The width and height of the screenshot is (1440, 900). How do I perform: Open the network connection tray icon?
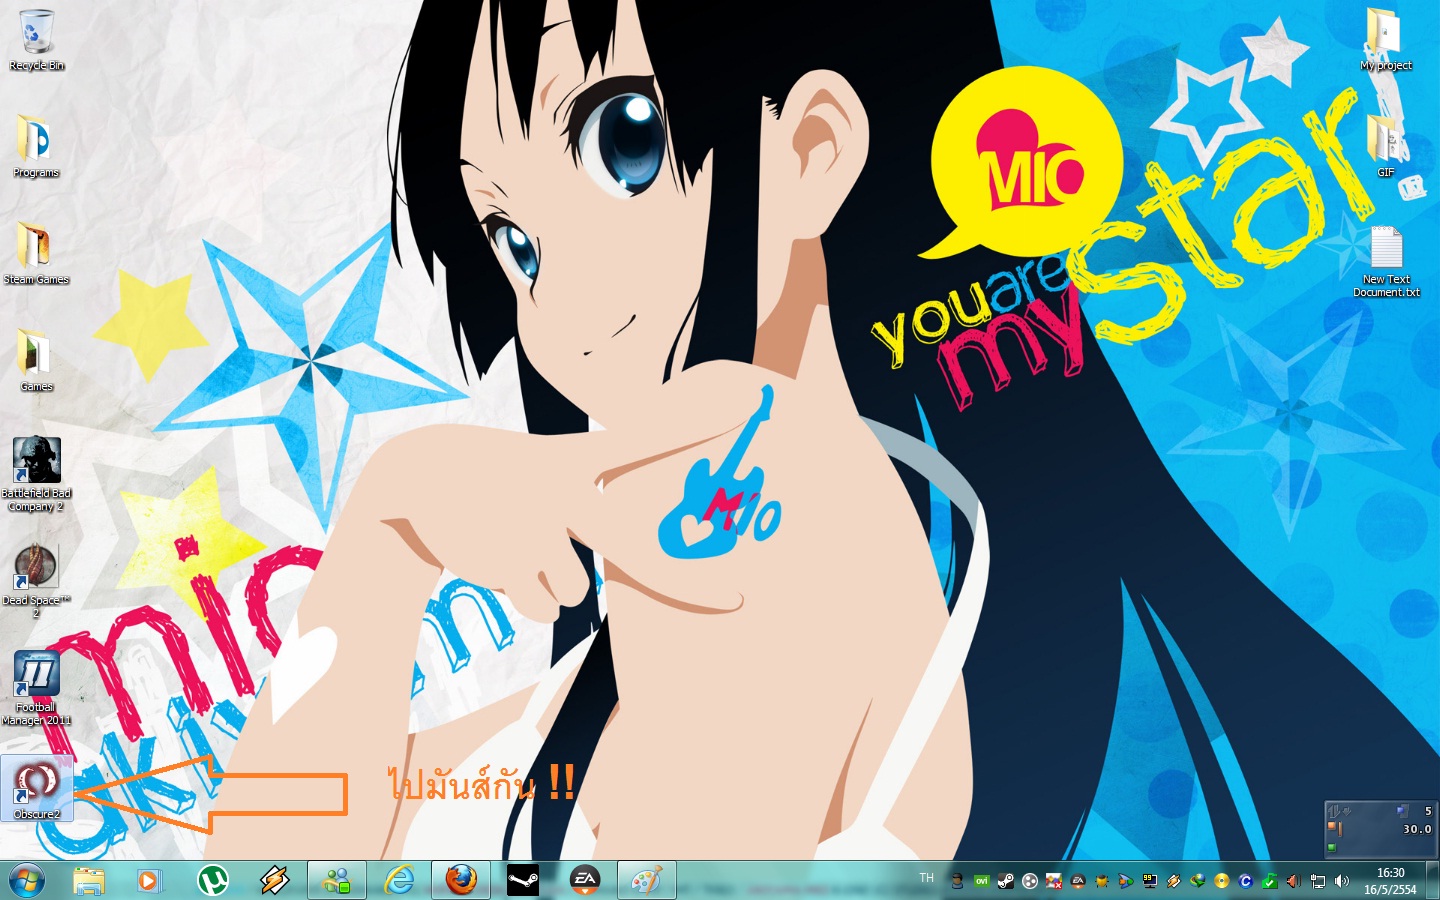(x=1317, y=881)
